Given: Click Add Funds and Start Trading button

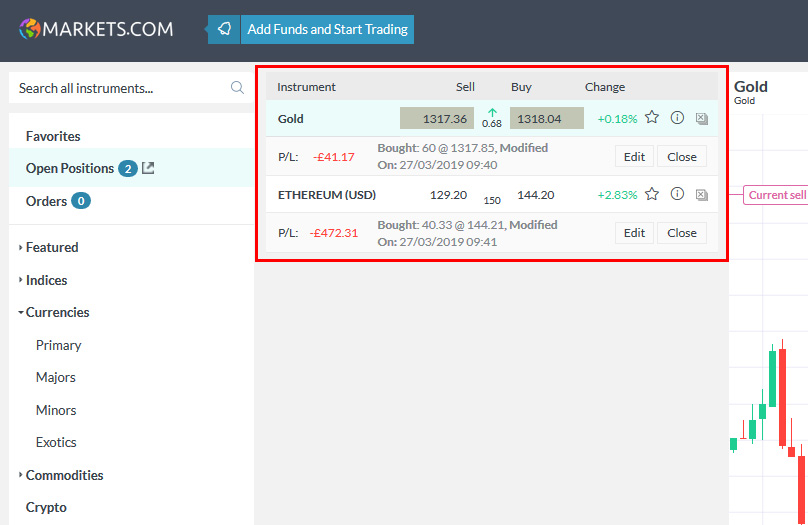Looking at the screenshot, I should coord(327,29).
